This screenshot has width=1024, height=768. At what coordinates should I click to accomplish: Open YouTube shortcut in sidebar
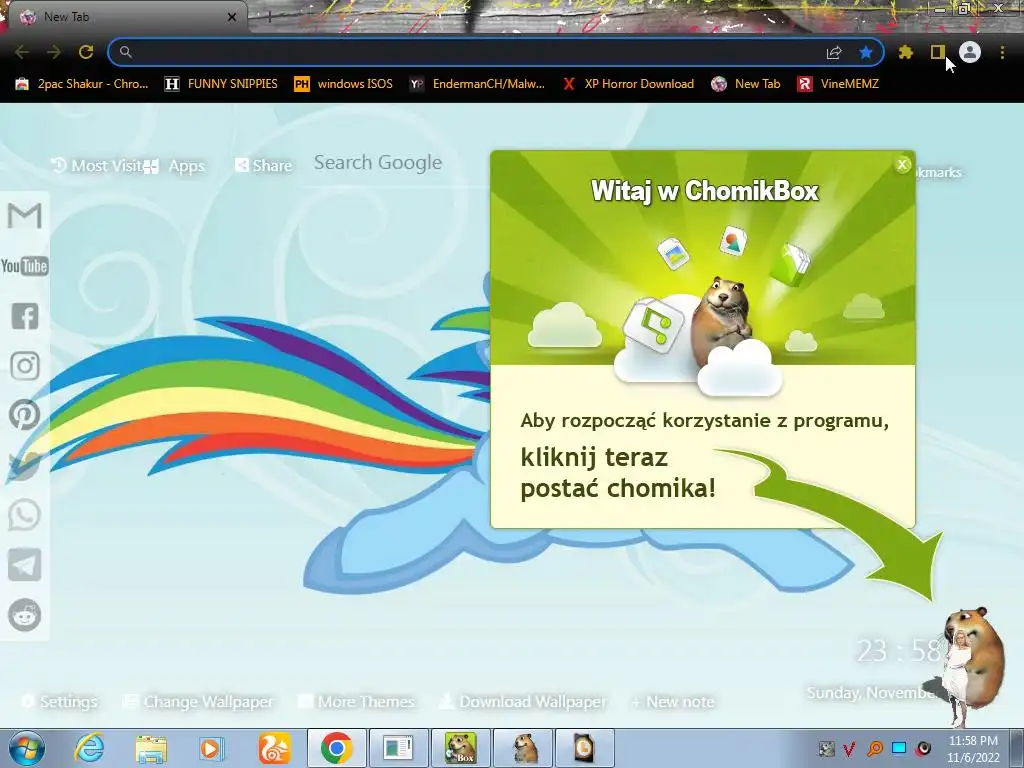click(x=25, y=266)
